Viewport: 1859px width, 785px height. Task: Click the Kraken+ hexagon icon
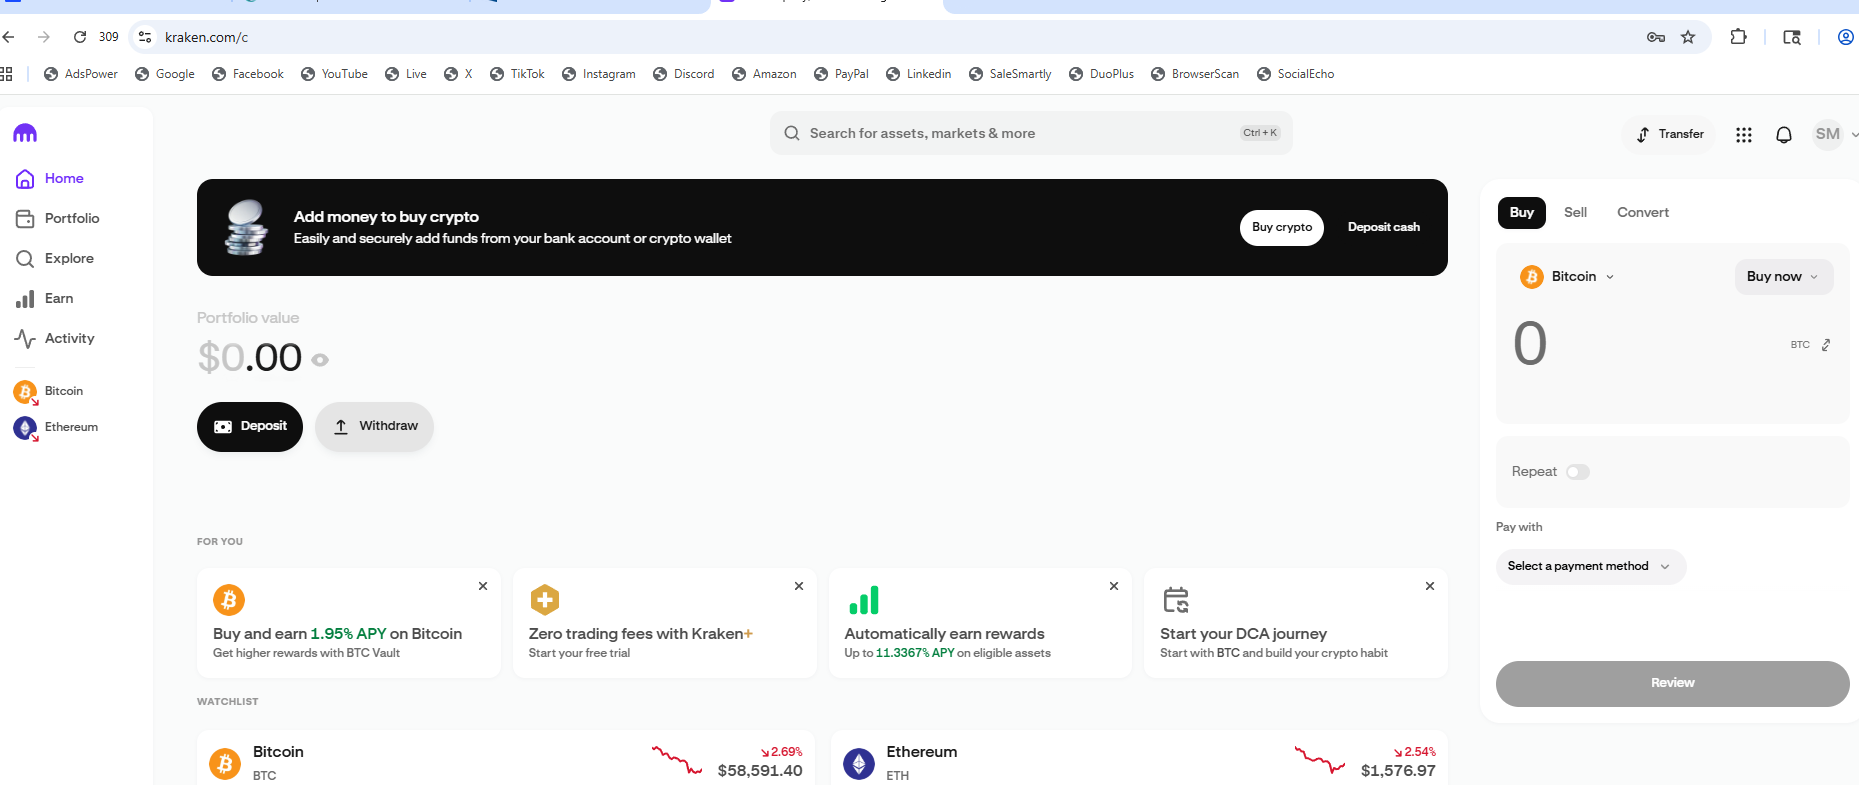click(545, 600)
